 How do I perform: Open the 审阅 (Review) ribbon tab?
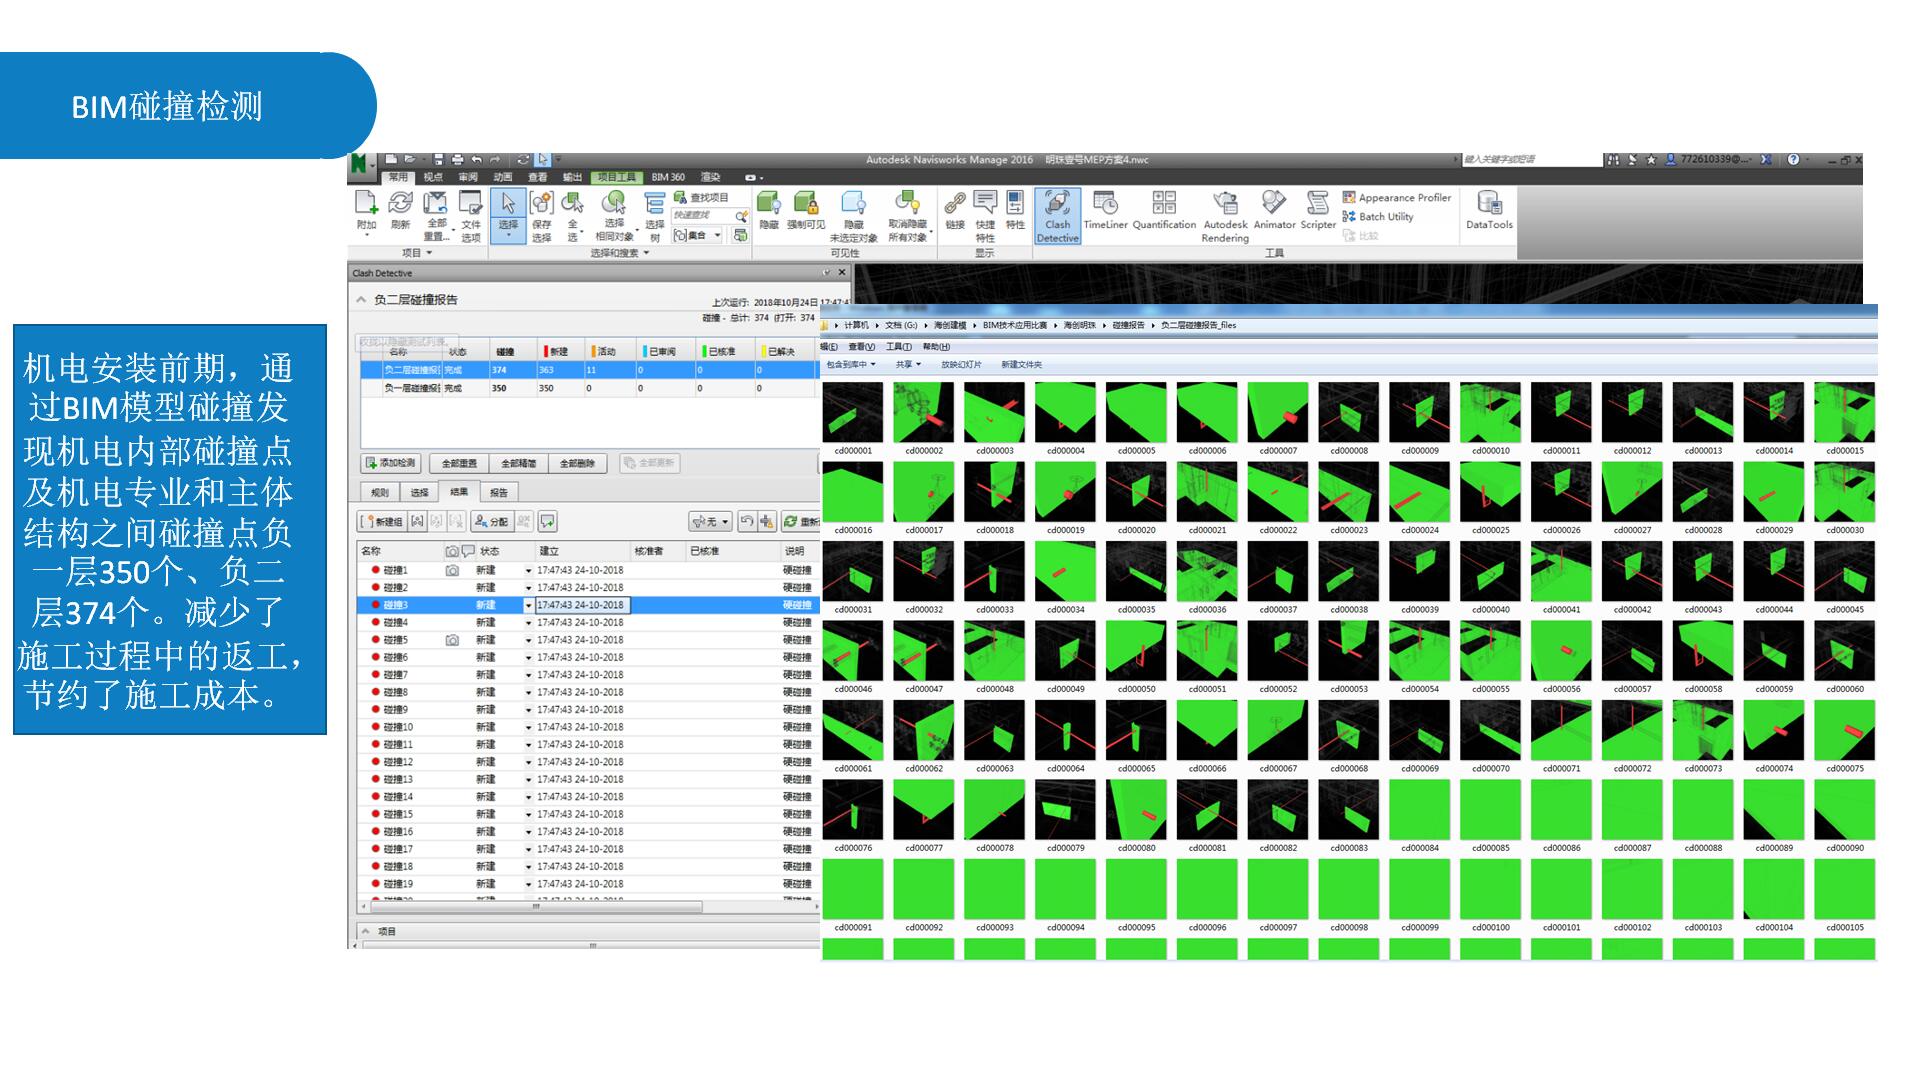[468, 177]
